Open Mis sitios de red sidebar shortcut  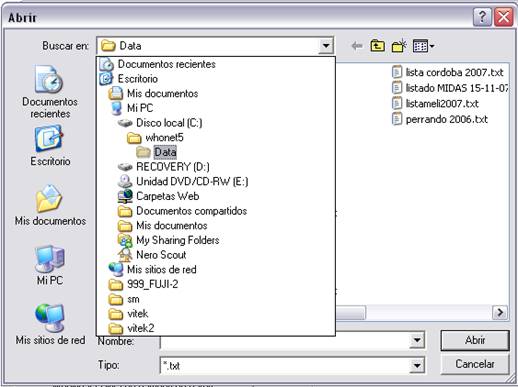[50, 324]
